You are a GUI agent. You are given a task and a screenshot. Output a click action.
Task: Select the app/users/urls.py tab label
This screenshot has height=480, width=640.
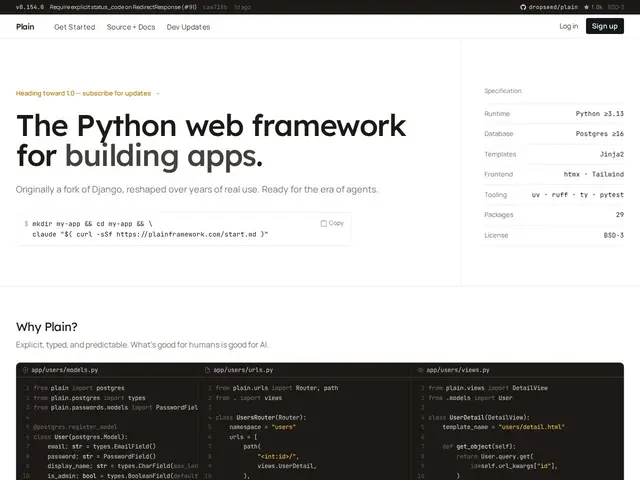point(243,370)
